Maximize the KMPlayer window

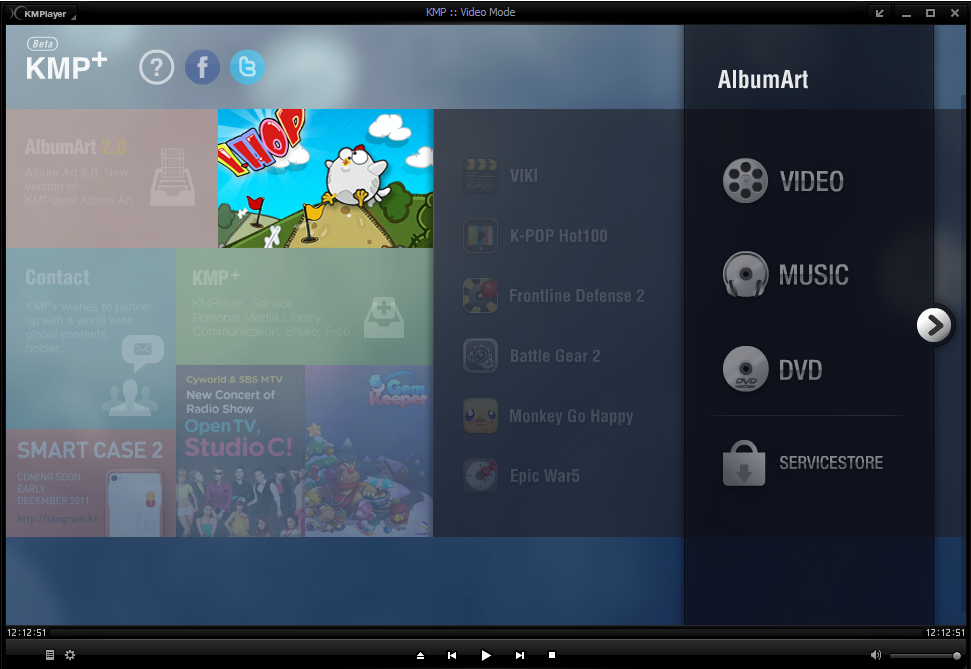point(930,13)
